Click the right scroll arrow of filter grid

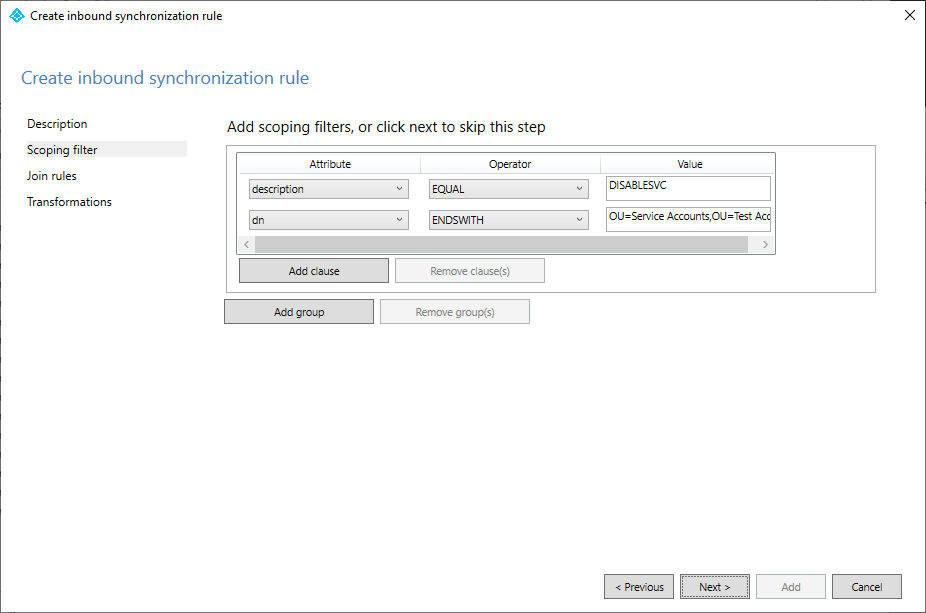pos(765,245)
